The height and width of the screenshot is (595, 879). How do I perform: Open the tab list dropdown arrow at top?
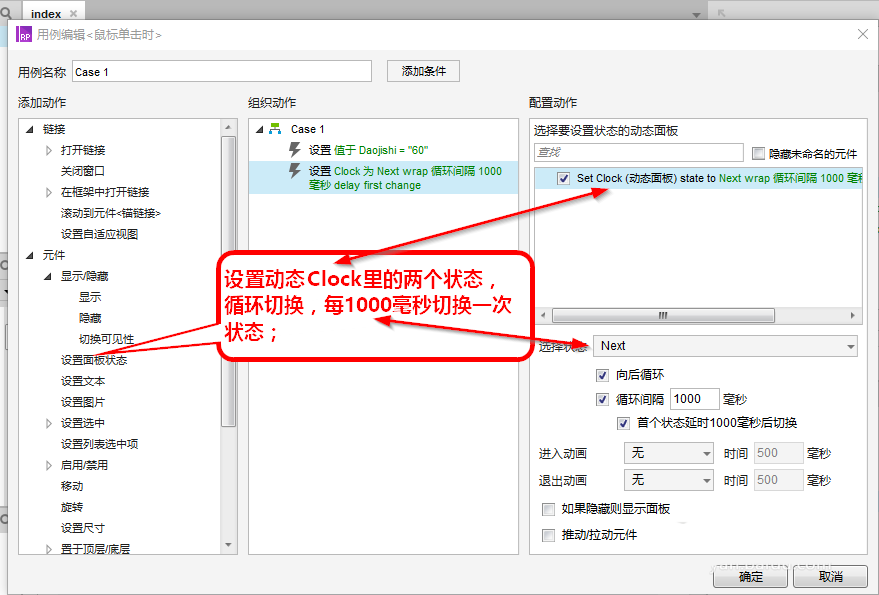pos(696,15)
